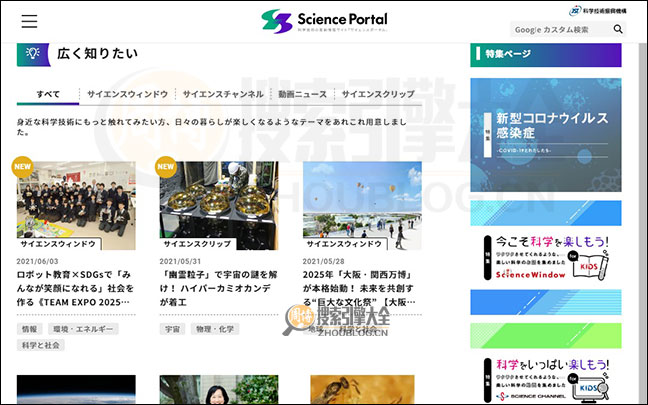This screenshot has height=405, width=648.
Task: Click the search magnifier icon
Action: 618,29
